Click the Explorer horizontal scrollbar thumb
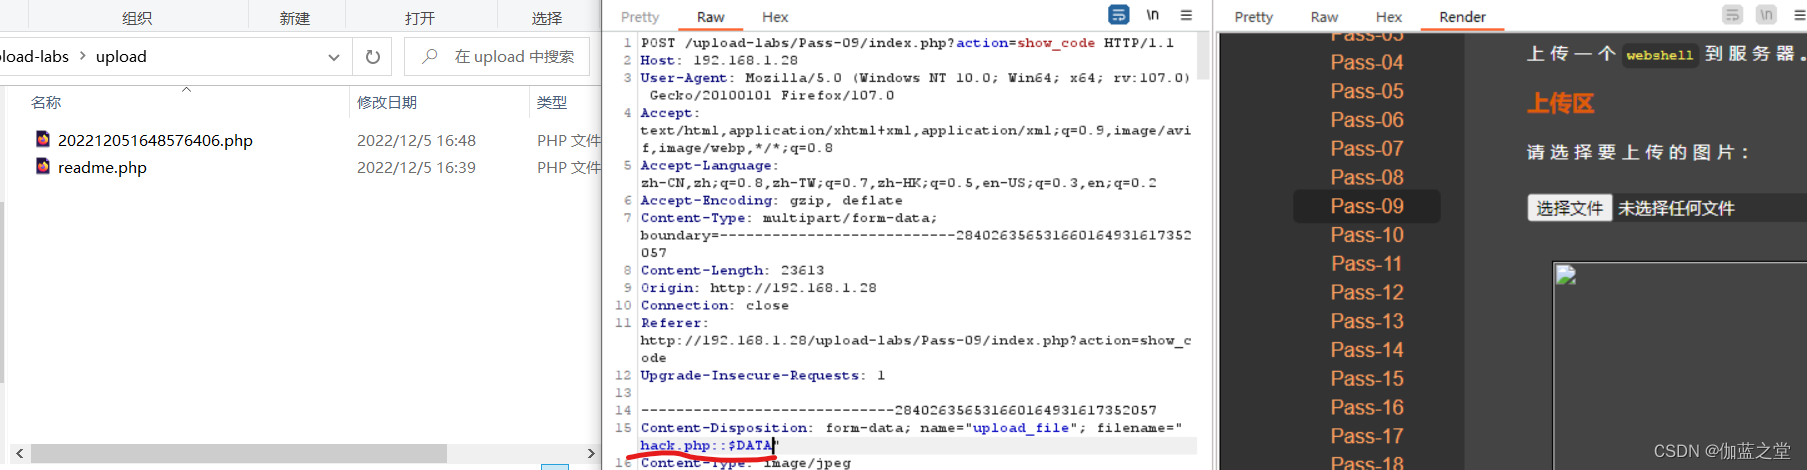 pyautogui.click(x=238, y=453)
